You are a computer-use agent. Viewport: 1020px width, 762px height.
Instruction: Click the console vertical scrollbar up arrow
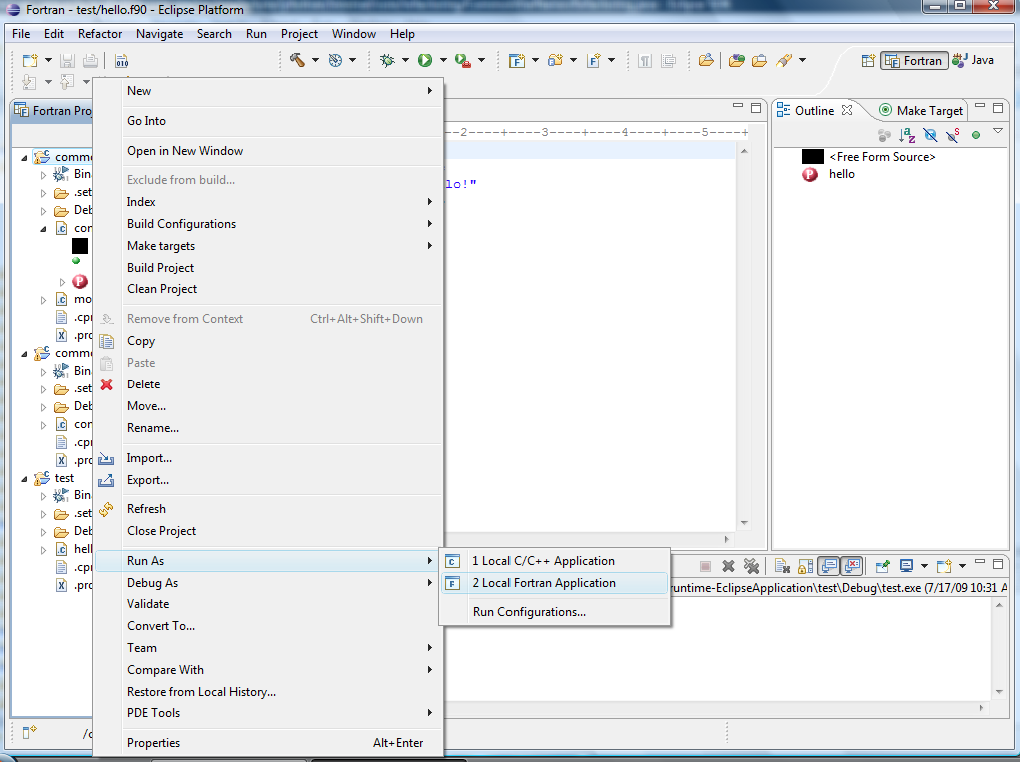(999, 605)
